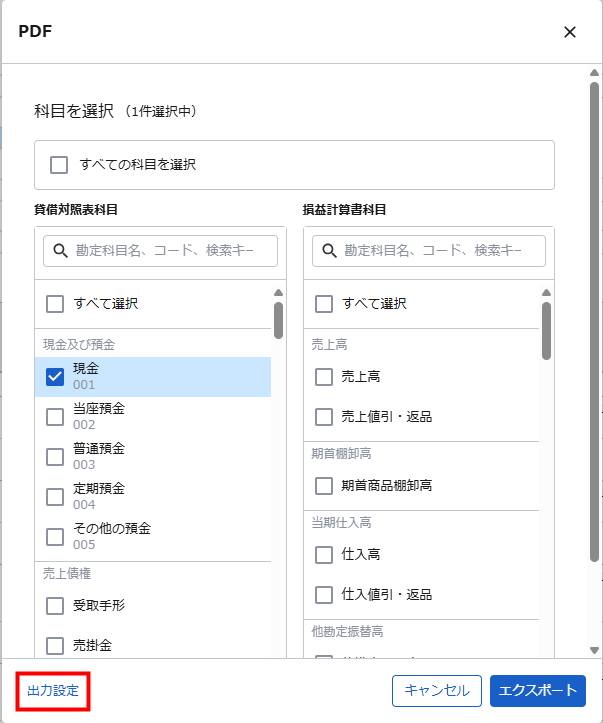Toggle すべての科目を選択 checkbox
The image size is (603, 723).
[x=59, y=164]
